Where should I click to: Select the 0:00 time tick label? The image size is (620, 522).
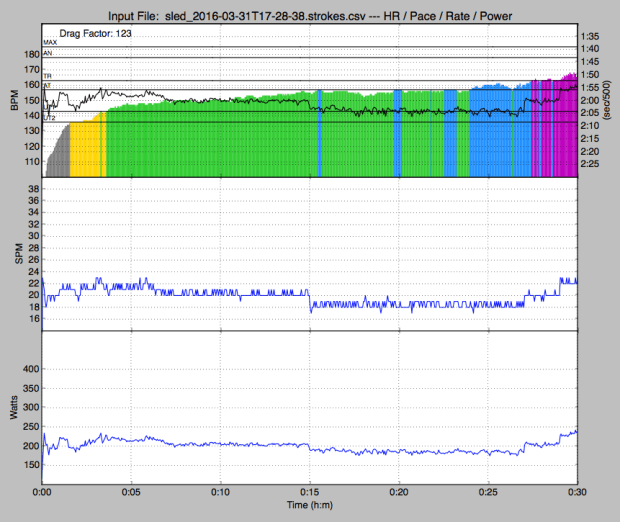pos(42,493)
